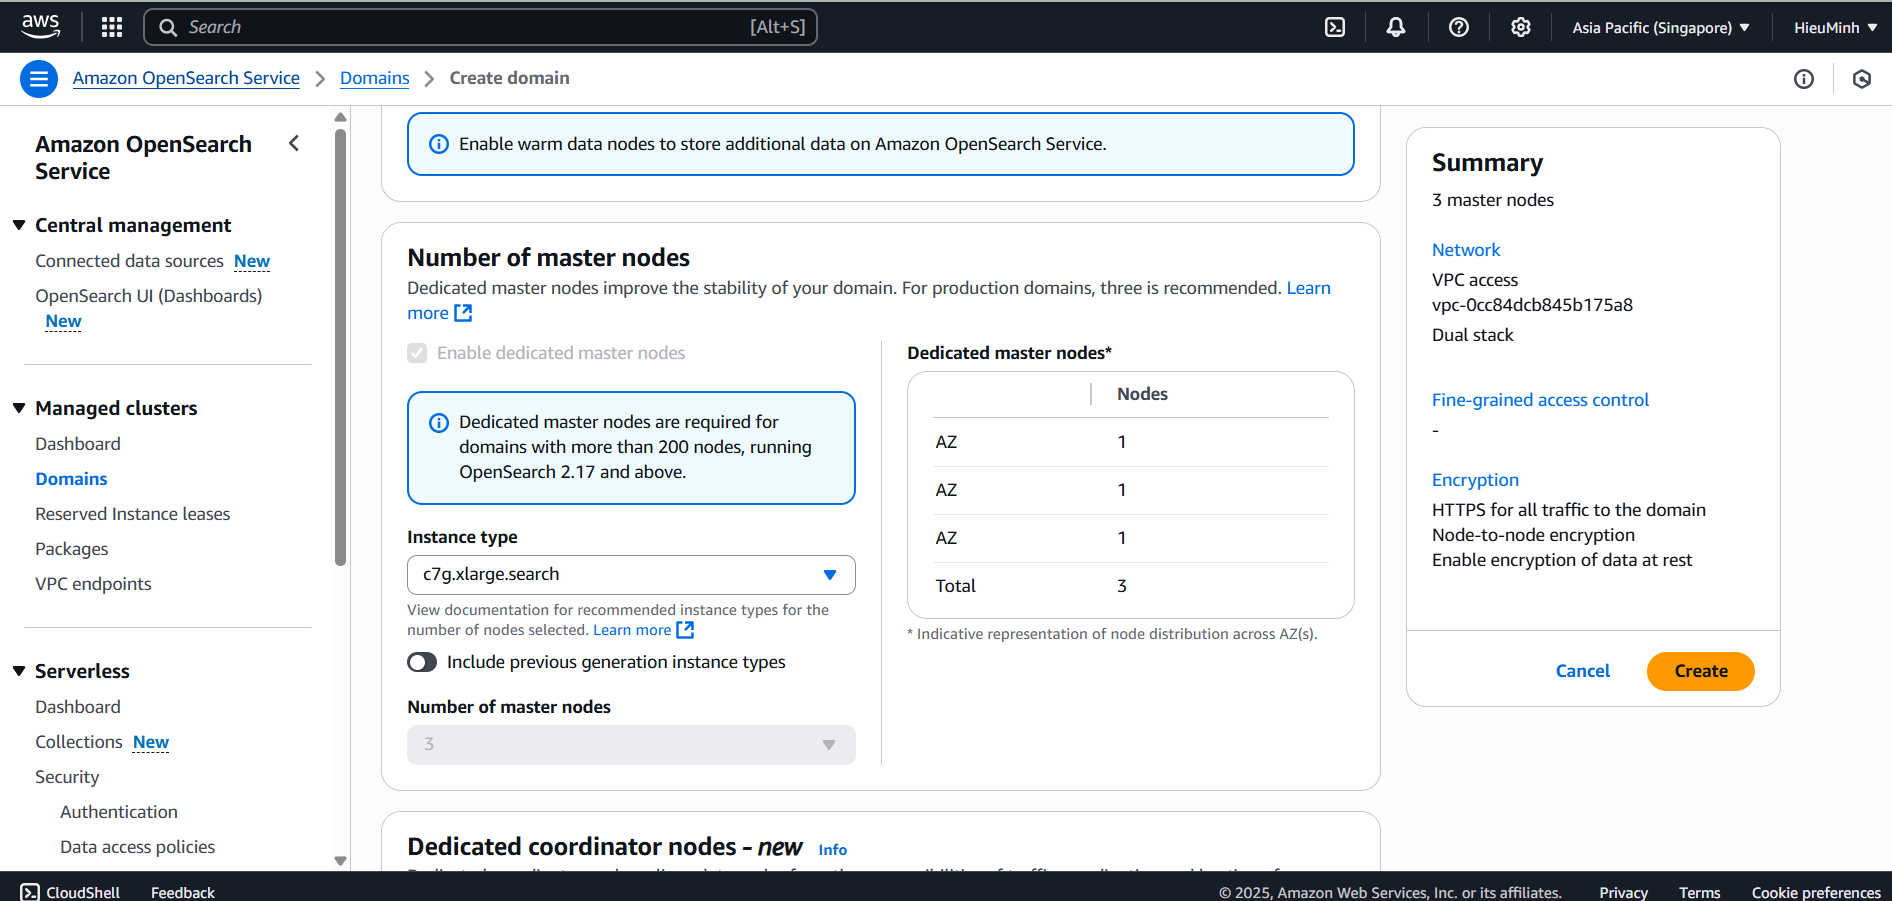Toggle the side navigation hamburger icon

tap(39, 78)
